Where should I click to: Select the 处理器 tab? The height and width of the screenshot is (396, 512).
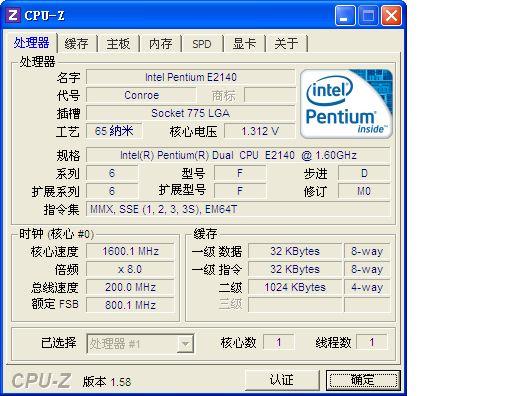[x=32, y=43]
